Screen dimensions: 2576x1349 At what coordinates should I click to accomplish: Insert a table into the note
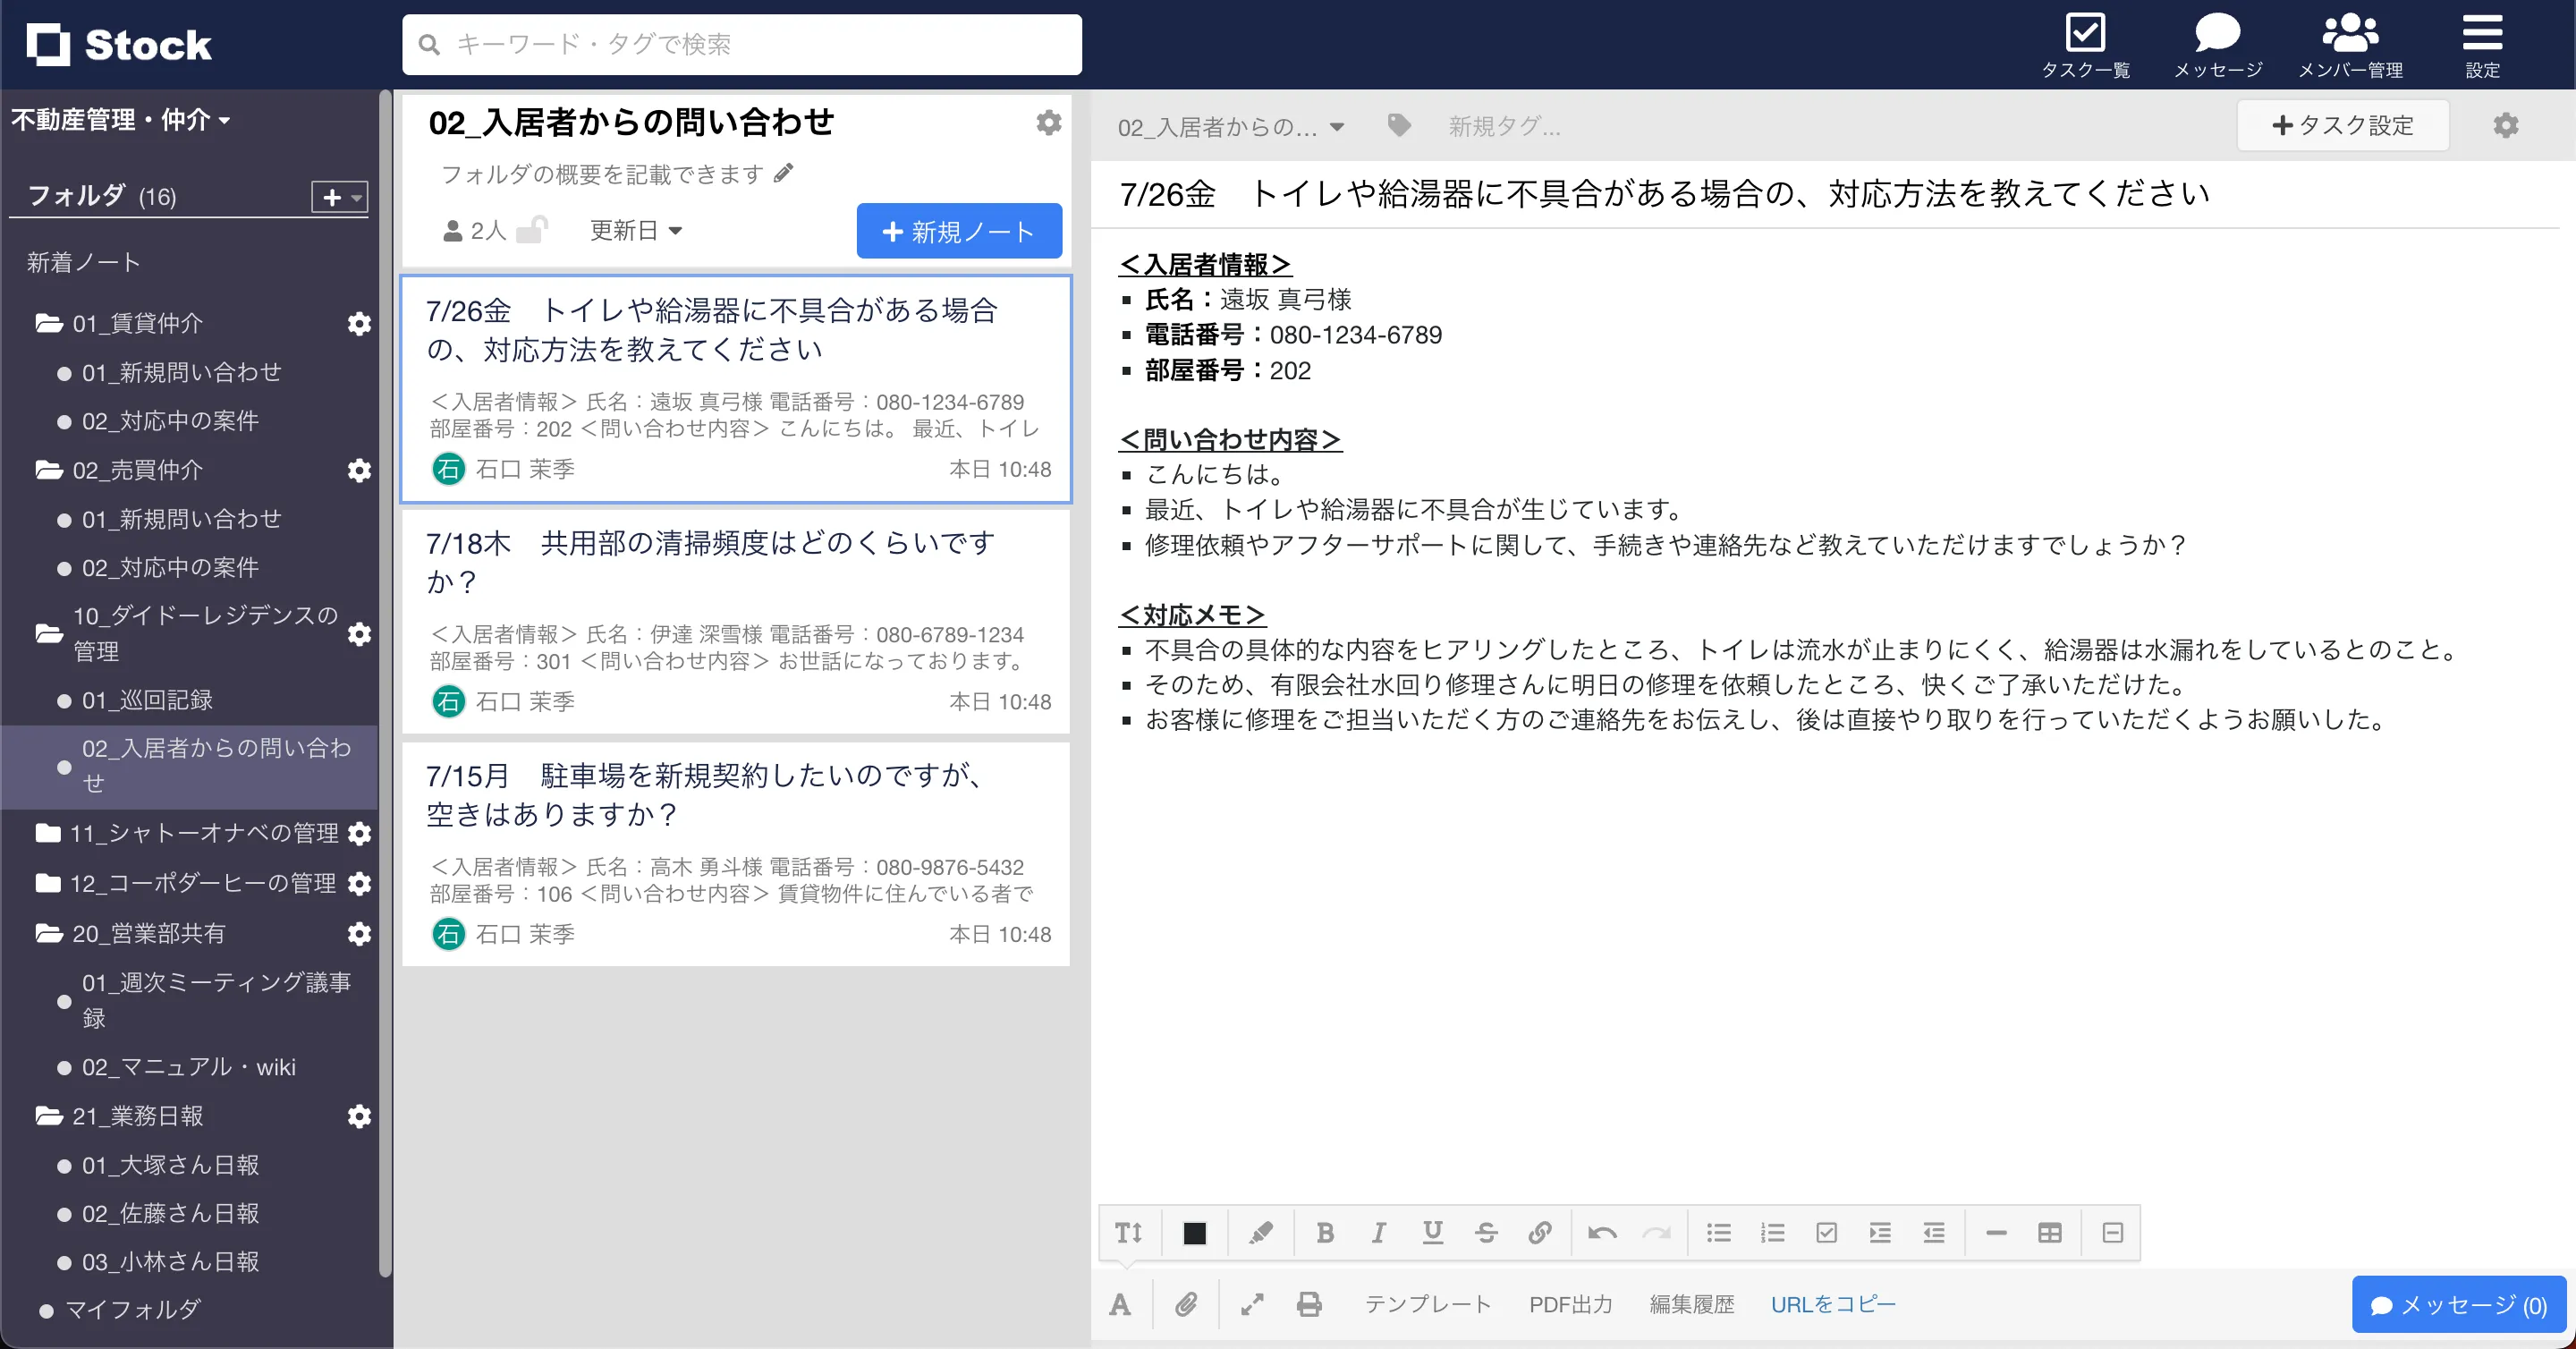click(x=2050, y=1233)
